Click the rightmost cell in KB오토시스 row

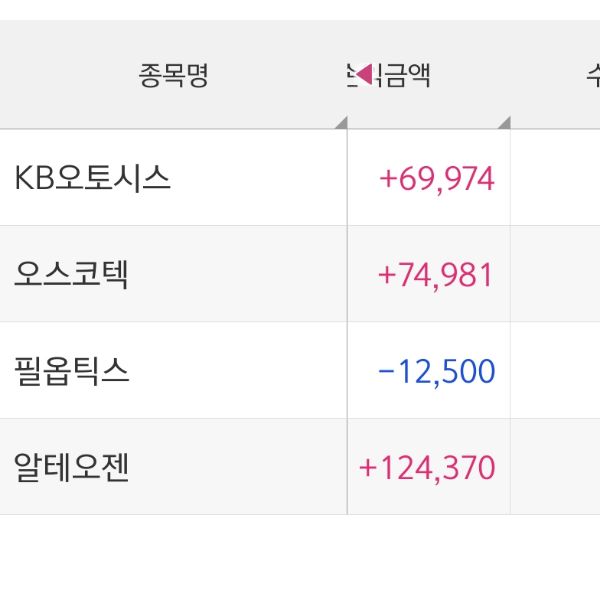tap(556, 178)
